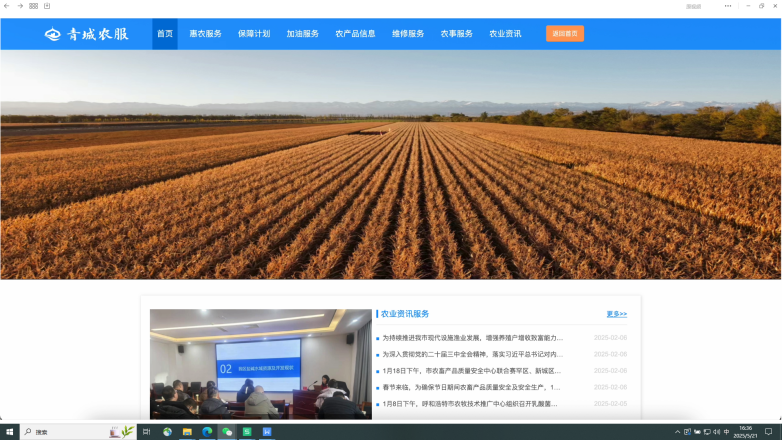Open the three-dots more options menu
782x440 pixels.
point(728,6)
